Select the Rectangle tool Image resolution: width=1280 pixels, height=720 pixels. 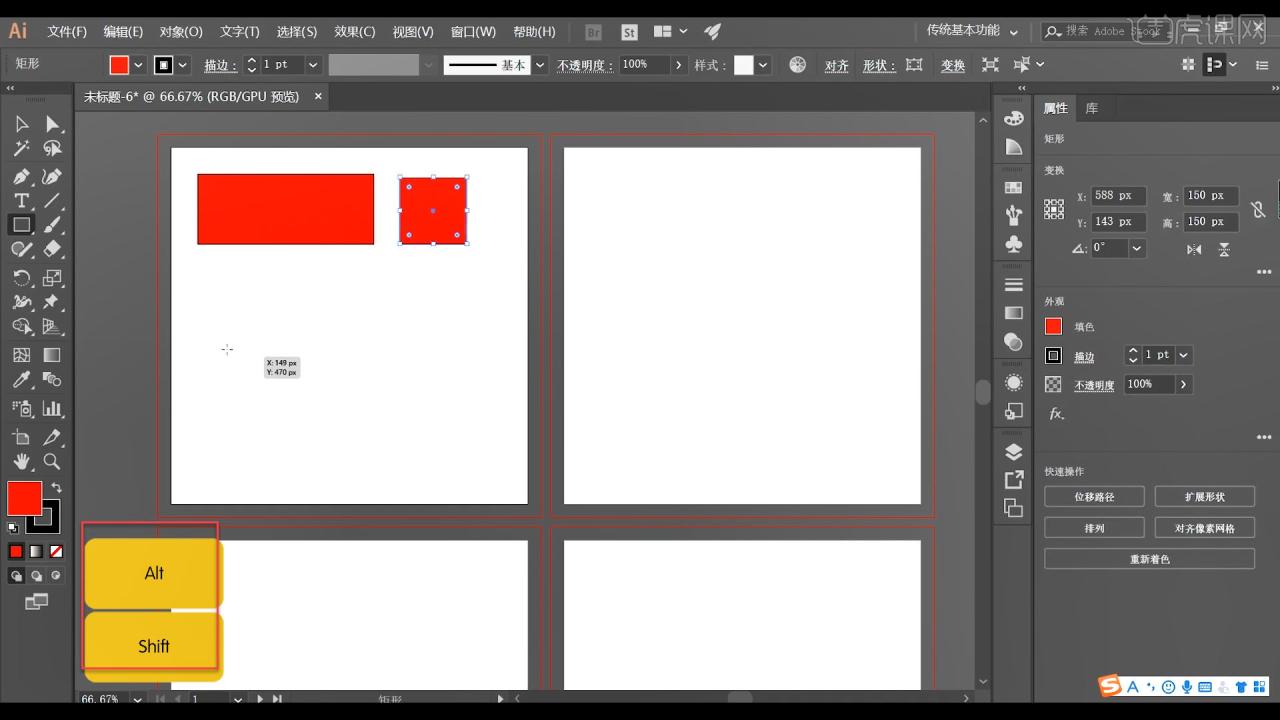[x=21, y=225]
